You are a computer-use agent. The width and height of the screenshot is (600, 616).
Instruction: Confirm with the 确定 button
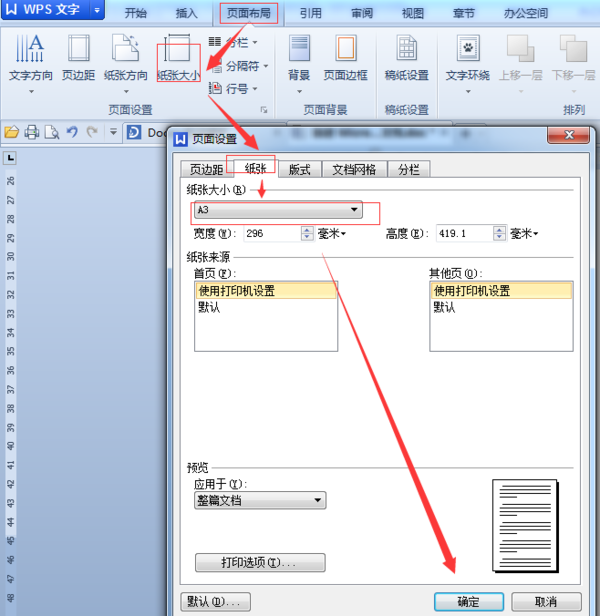[469, 602]
